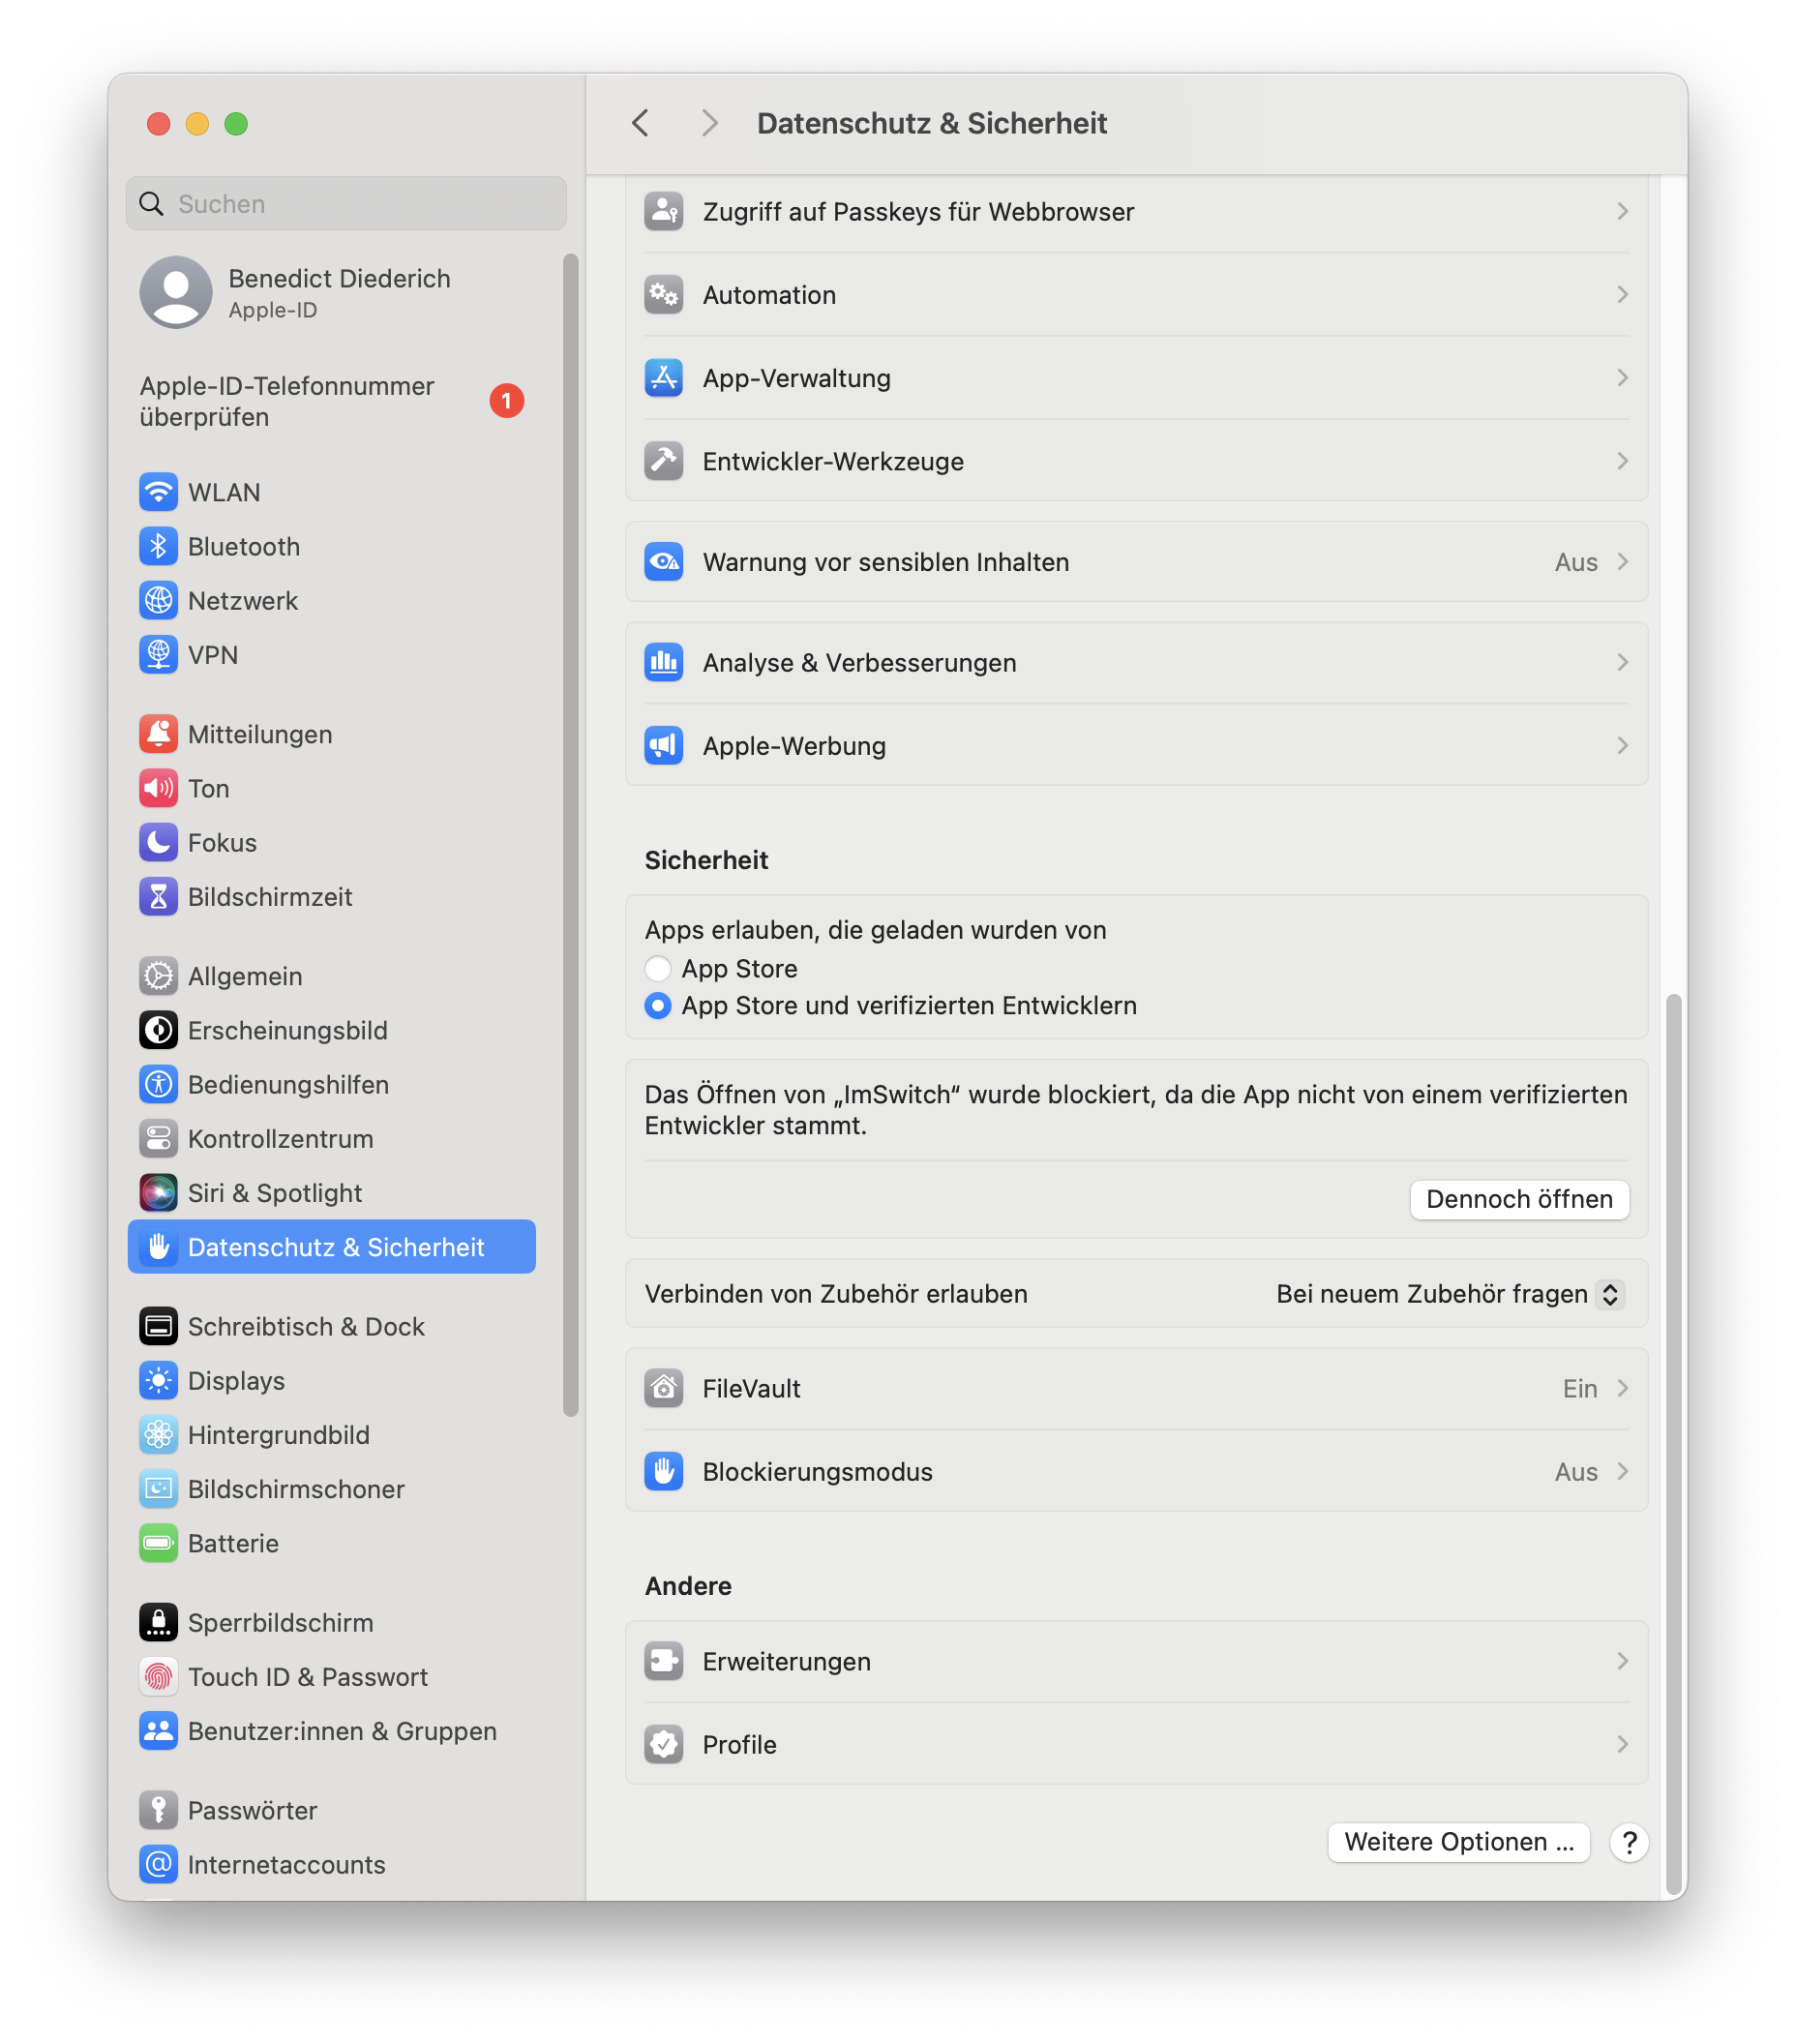Click the Sperrbildschirm lock icon
Viewport: 1796px width, 2044px height.
pos(158,1623)
